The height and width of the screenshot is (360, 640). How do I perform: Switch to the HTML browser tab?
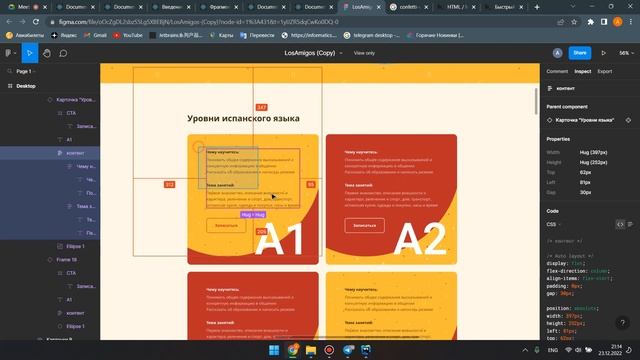pos(456,7)
